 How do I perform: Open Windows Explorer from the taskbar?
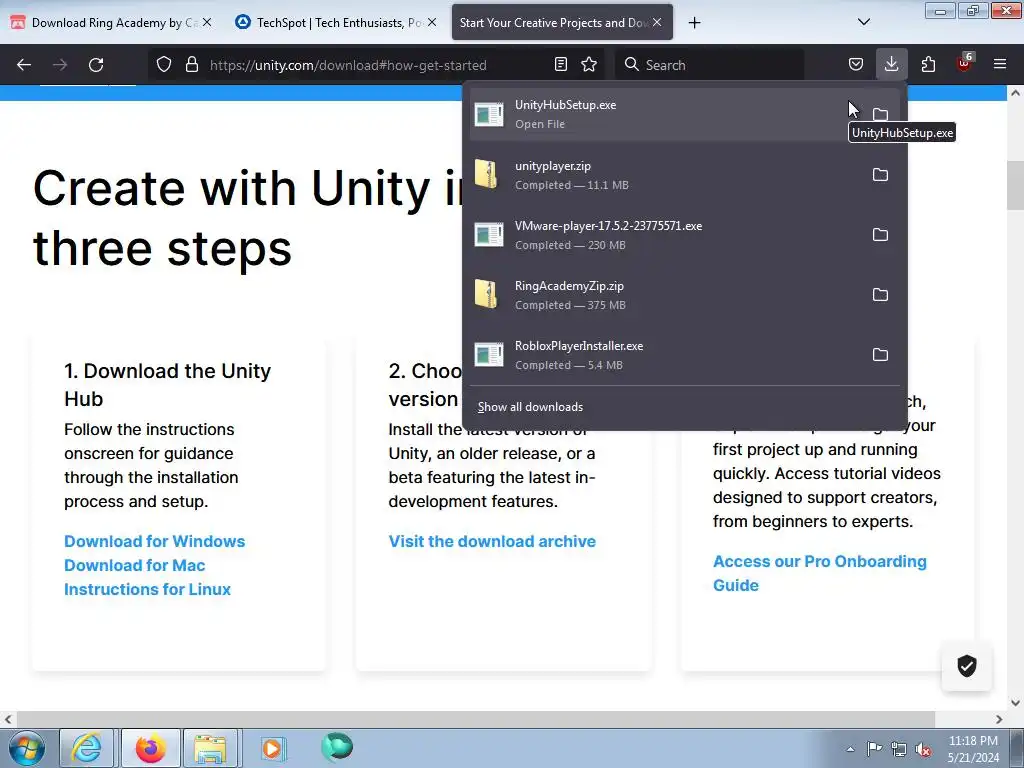(211, 748)
